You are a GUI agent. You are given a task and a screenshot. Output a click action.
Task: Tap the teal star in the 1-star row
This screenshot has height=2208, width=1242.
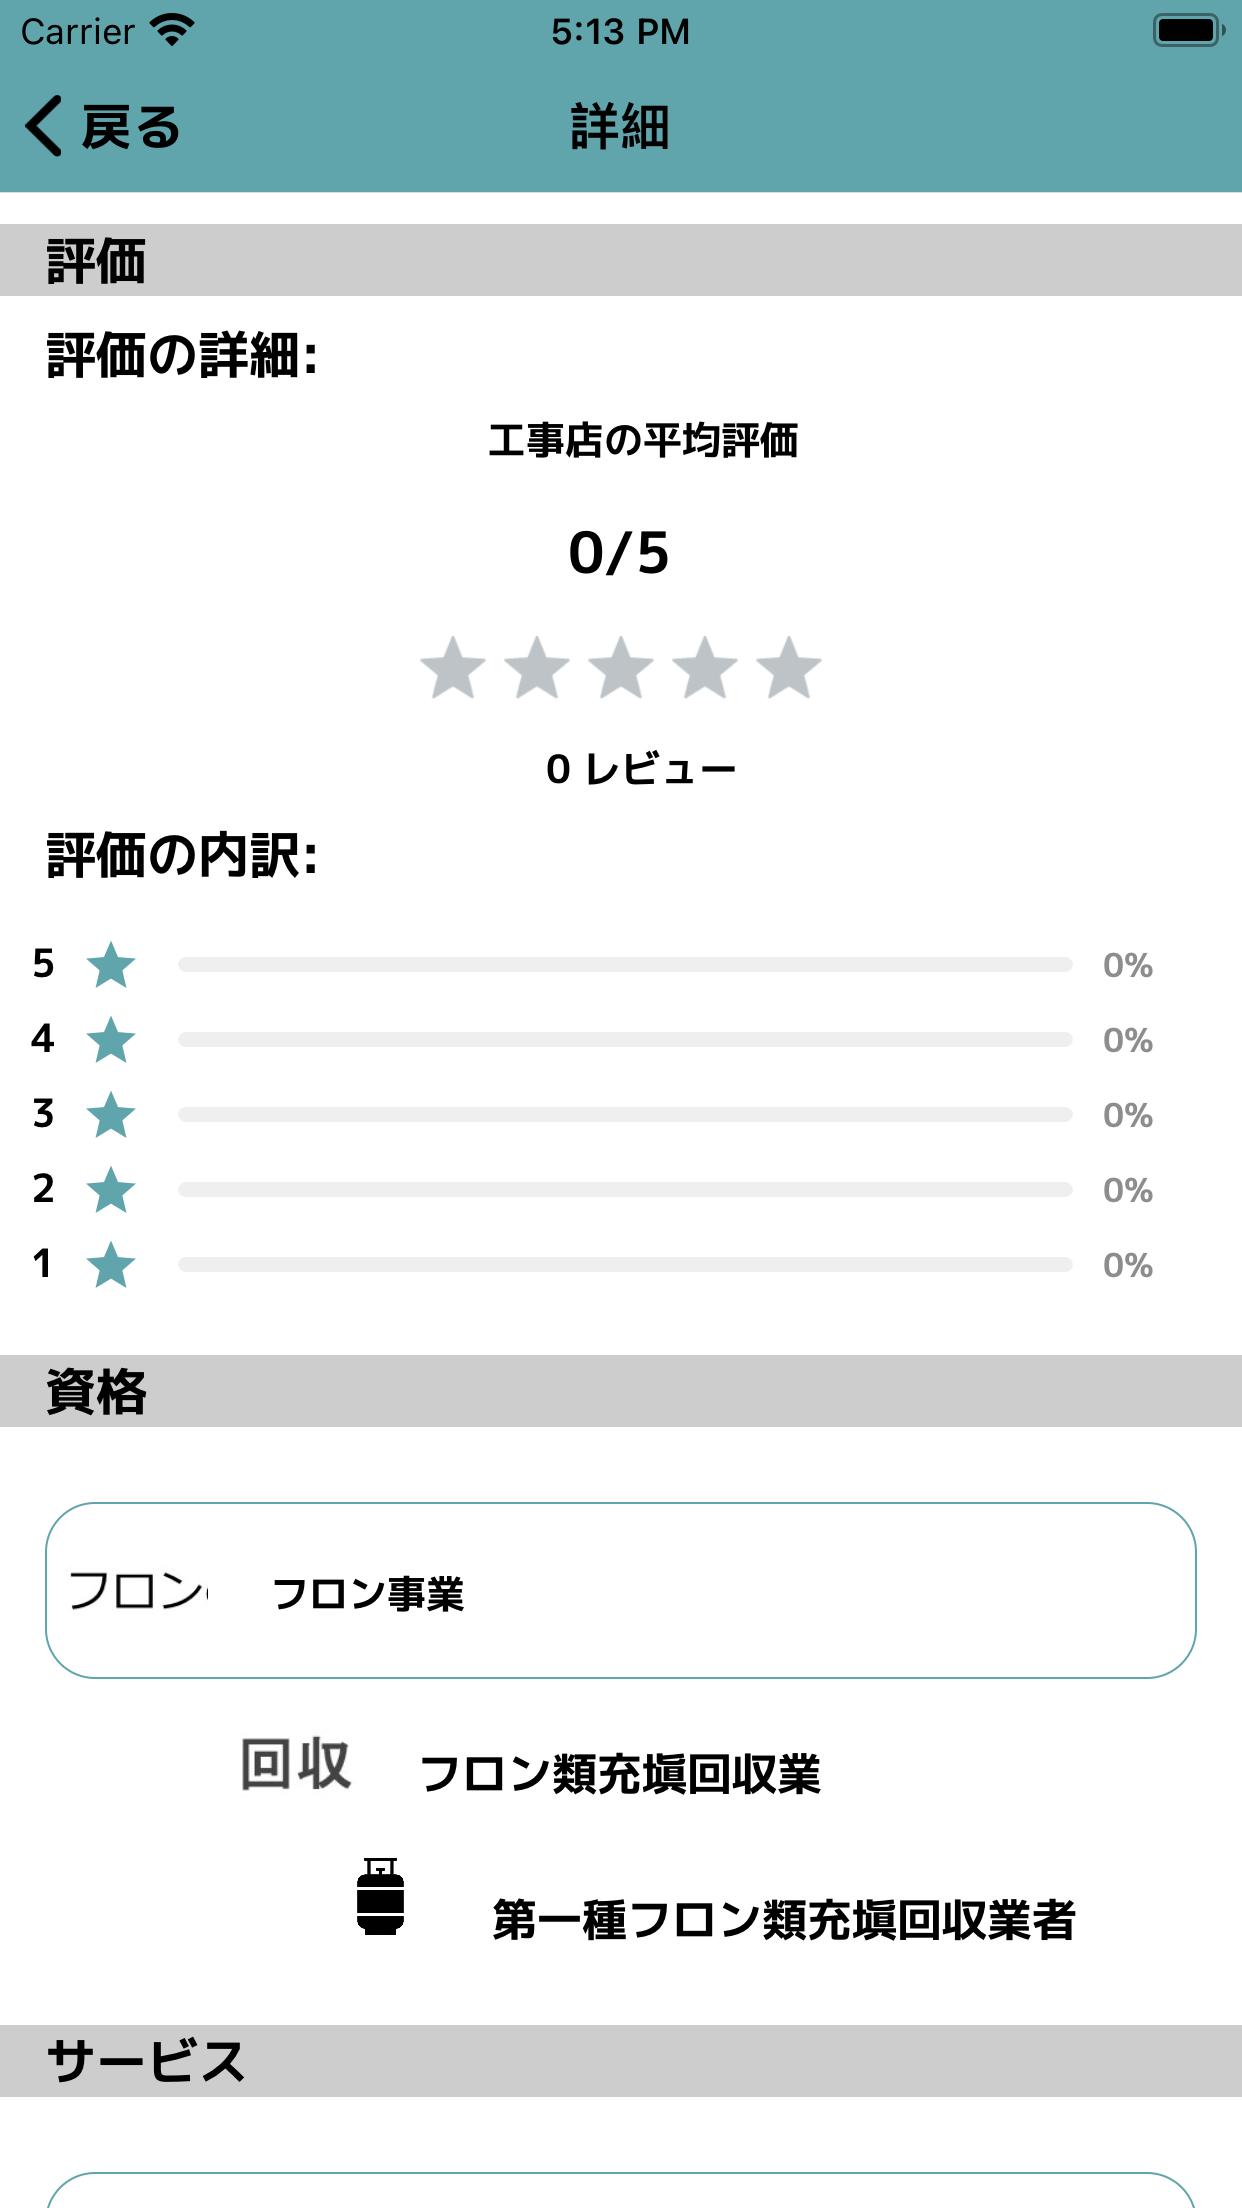[x=111, y=1265]
